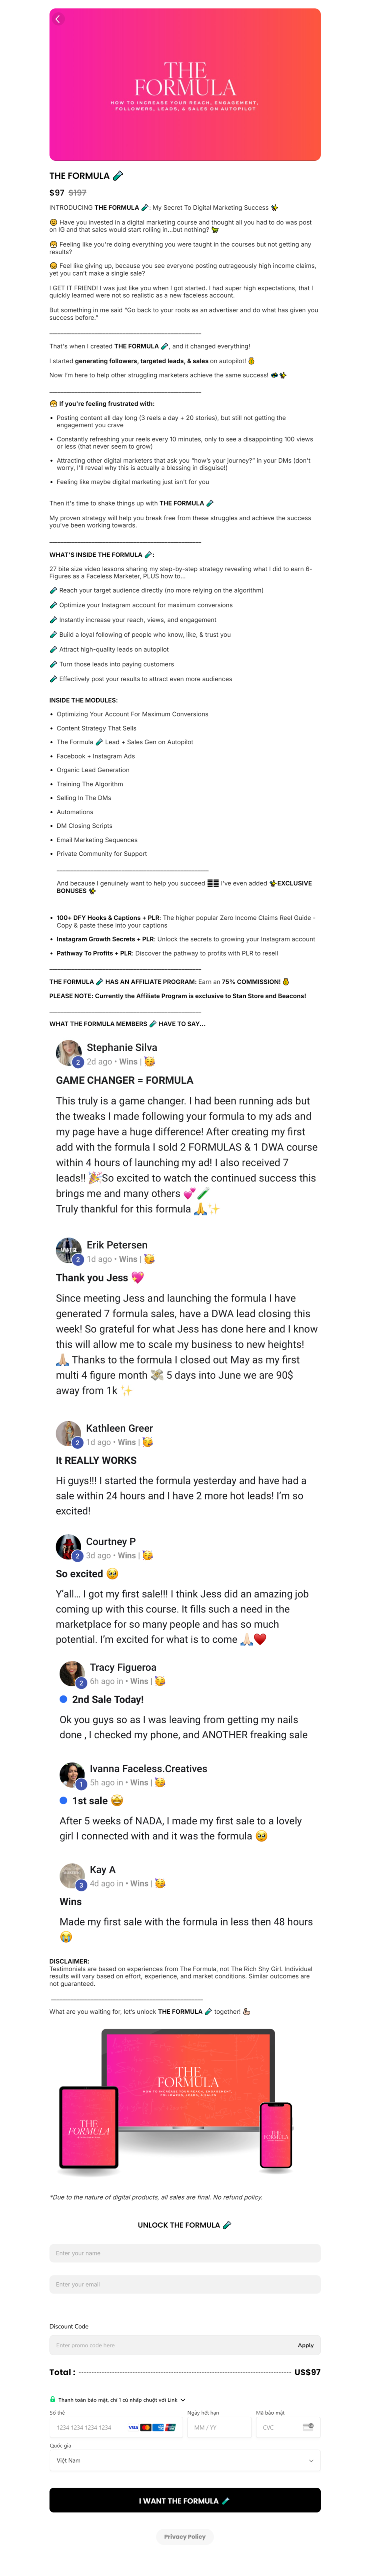The width and height of the screenshot is (370, 2576).
Task: Go back using the header arrow icon
Action: 58,19
